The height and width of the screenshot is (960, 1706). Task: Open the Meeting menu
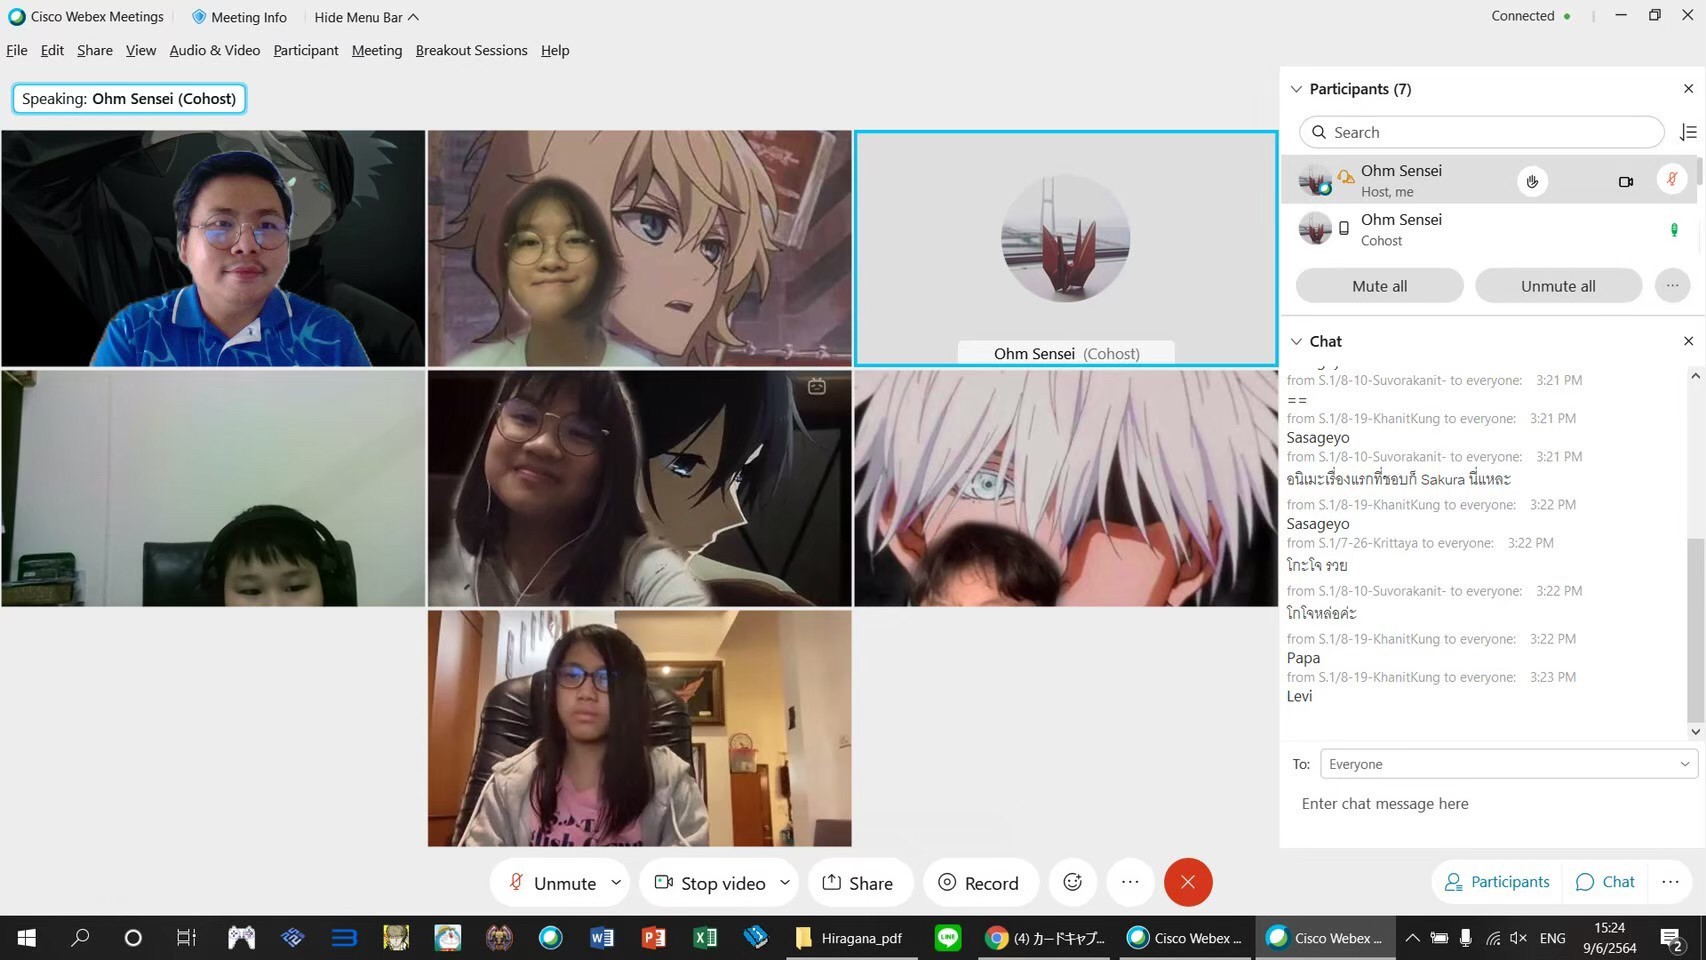pos(377,50)
